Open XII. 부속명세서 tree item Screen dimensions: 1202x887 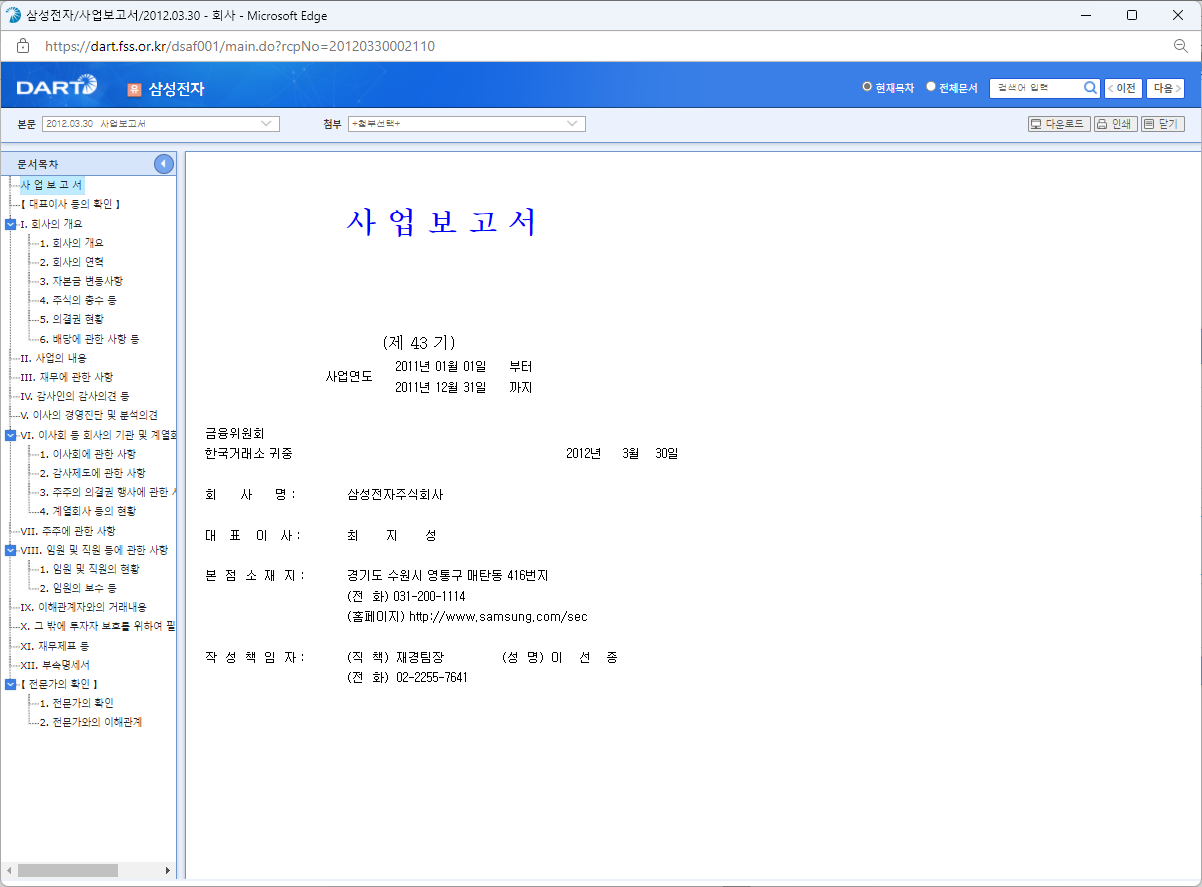pos(55,665)
